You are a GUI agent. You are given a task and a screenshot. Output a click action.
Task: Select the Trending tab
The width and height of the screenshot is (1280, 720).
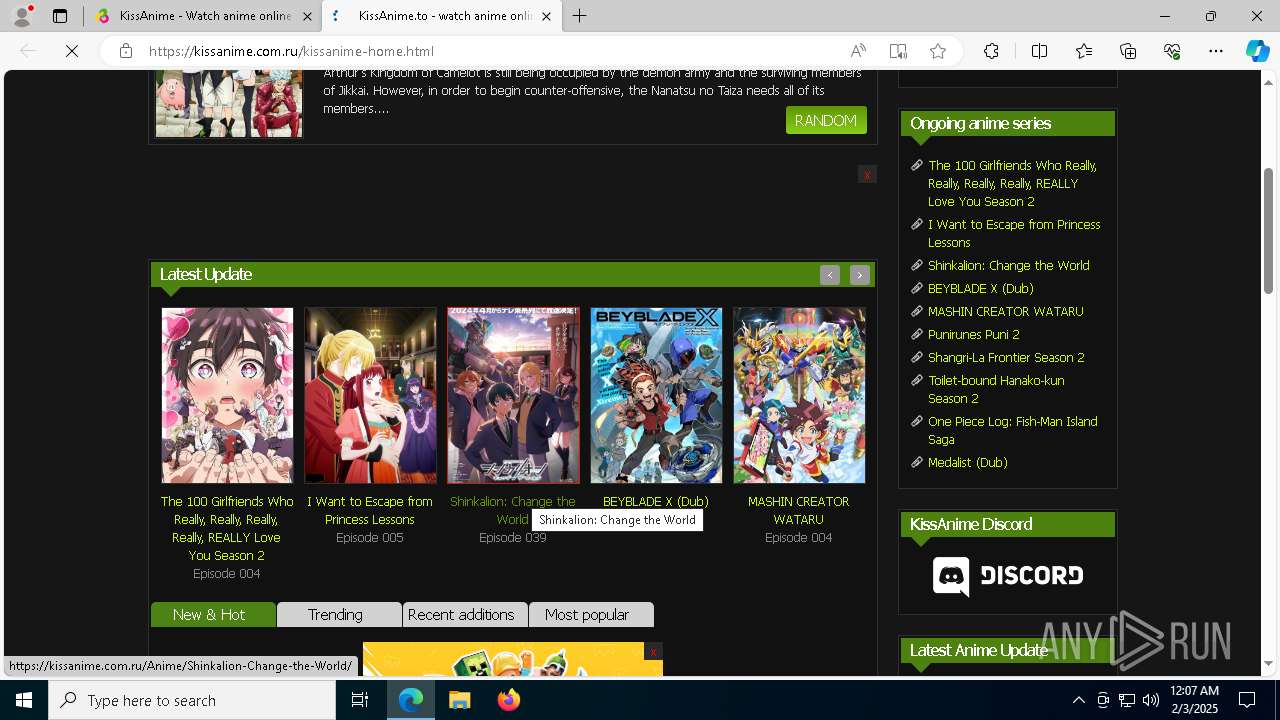[339, 614]
